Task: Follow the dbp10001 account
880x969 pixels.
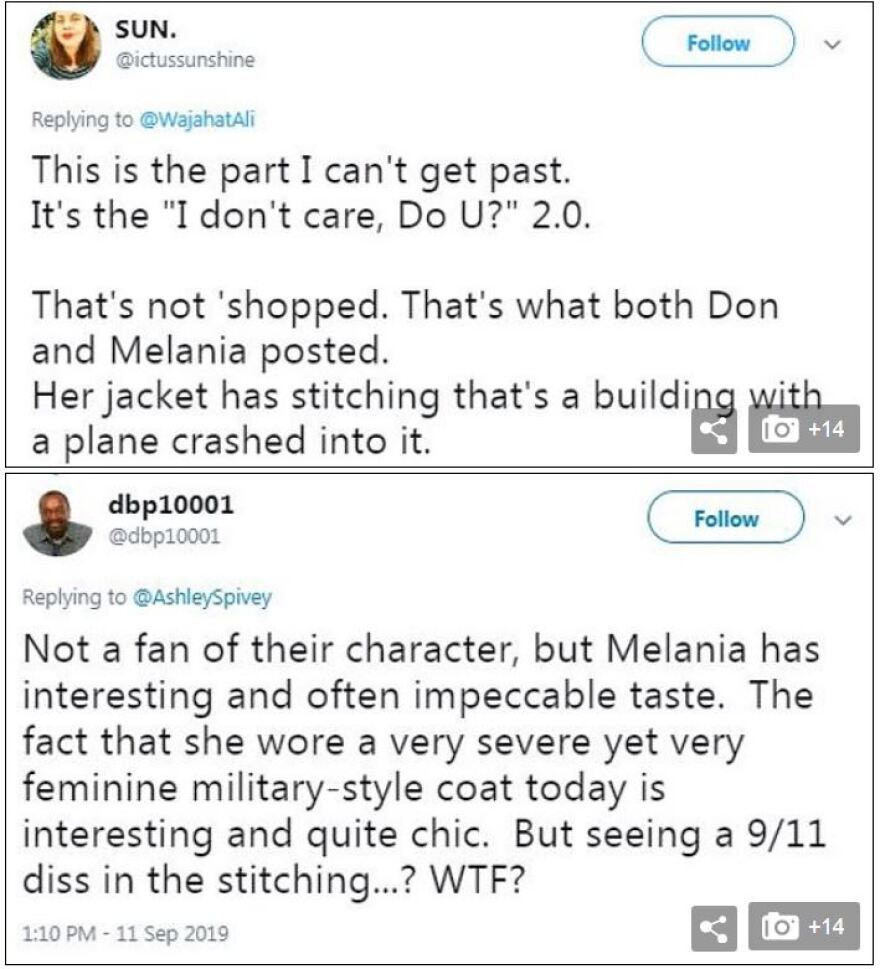Action: pyautogui.click(x=725, y=519)
